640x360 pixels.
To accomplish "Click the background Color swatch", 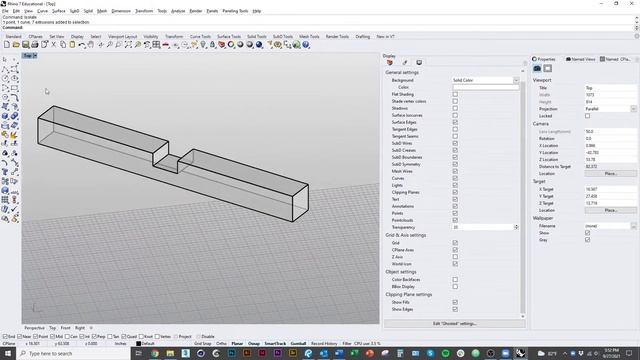I will [486, 87].
